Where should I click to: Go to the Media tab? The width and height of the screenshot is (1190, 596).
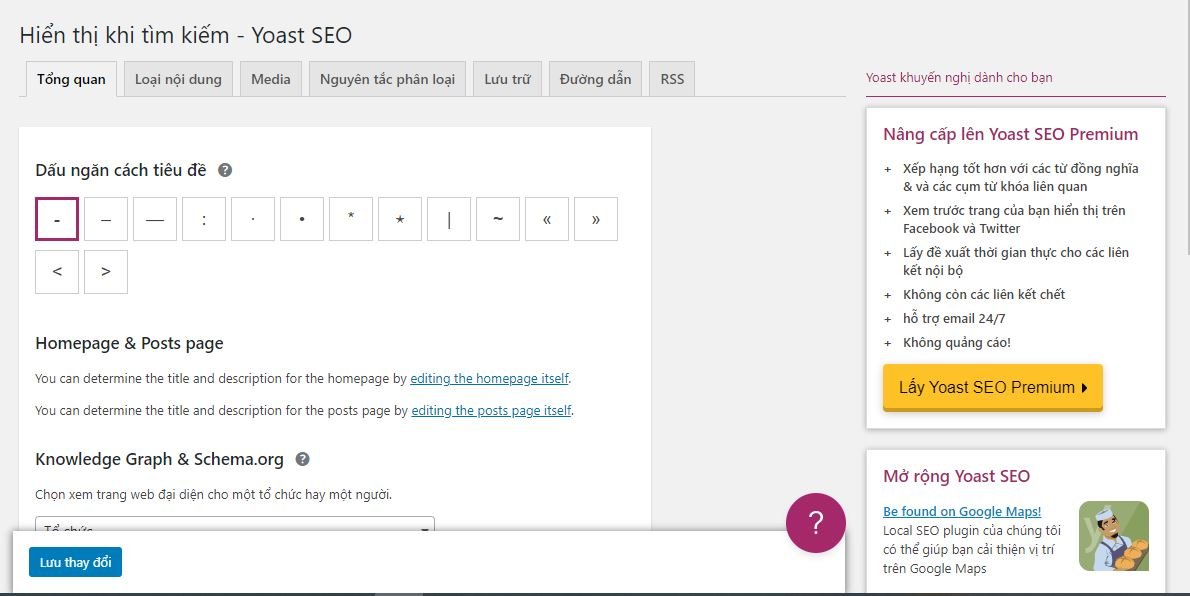[x=271, y=79]
